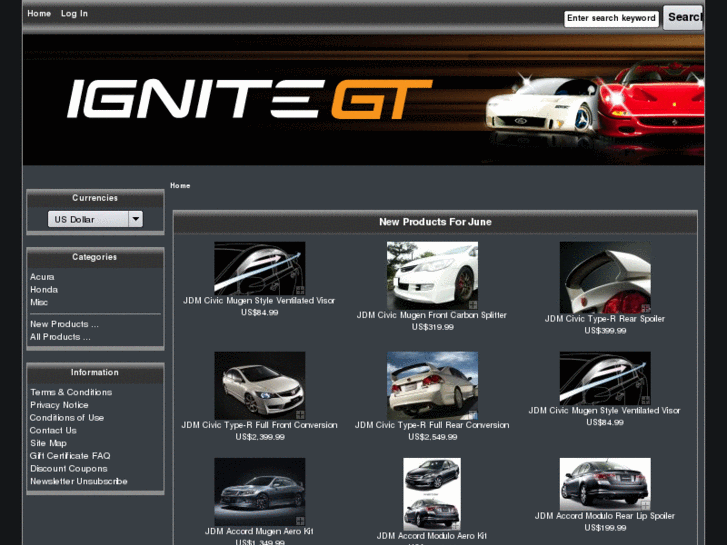Click the US$399.99 price text
727x545 pixels.
[605, 331]
